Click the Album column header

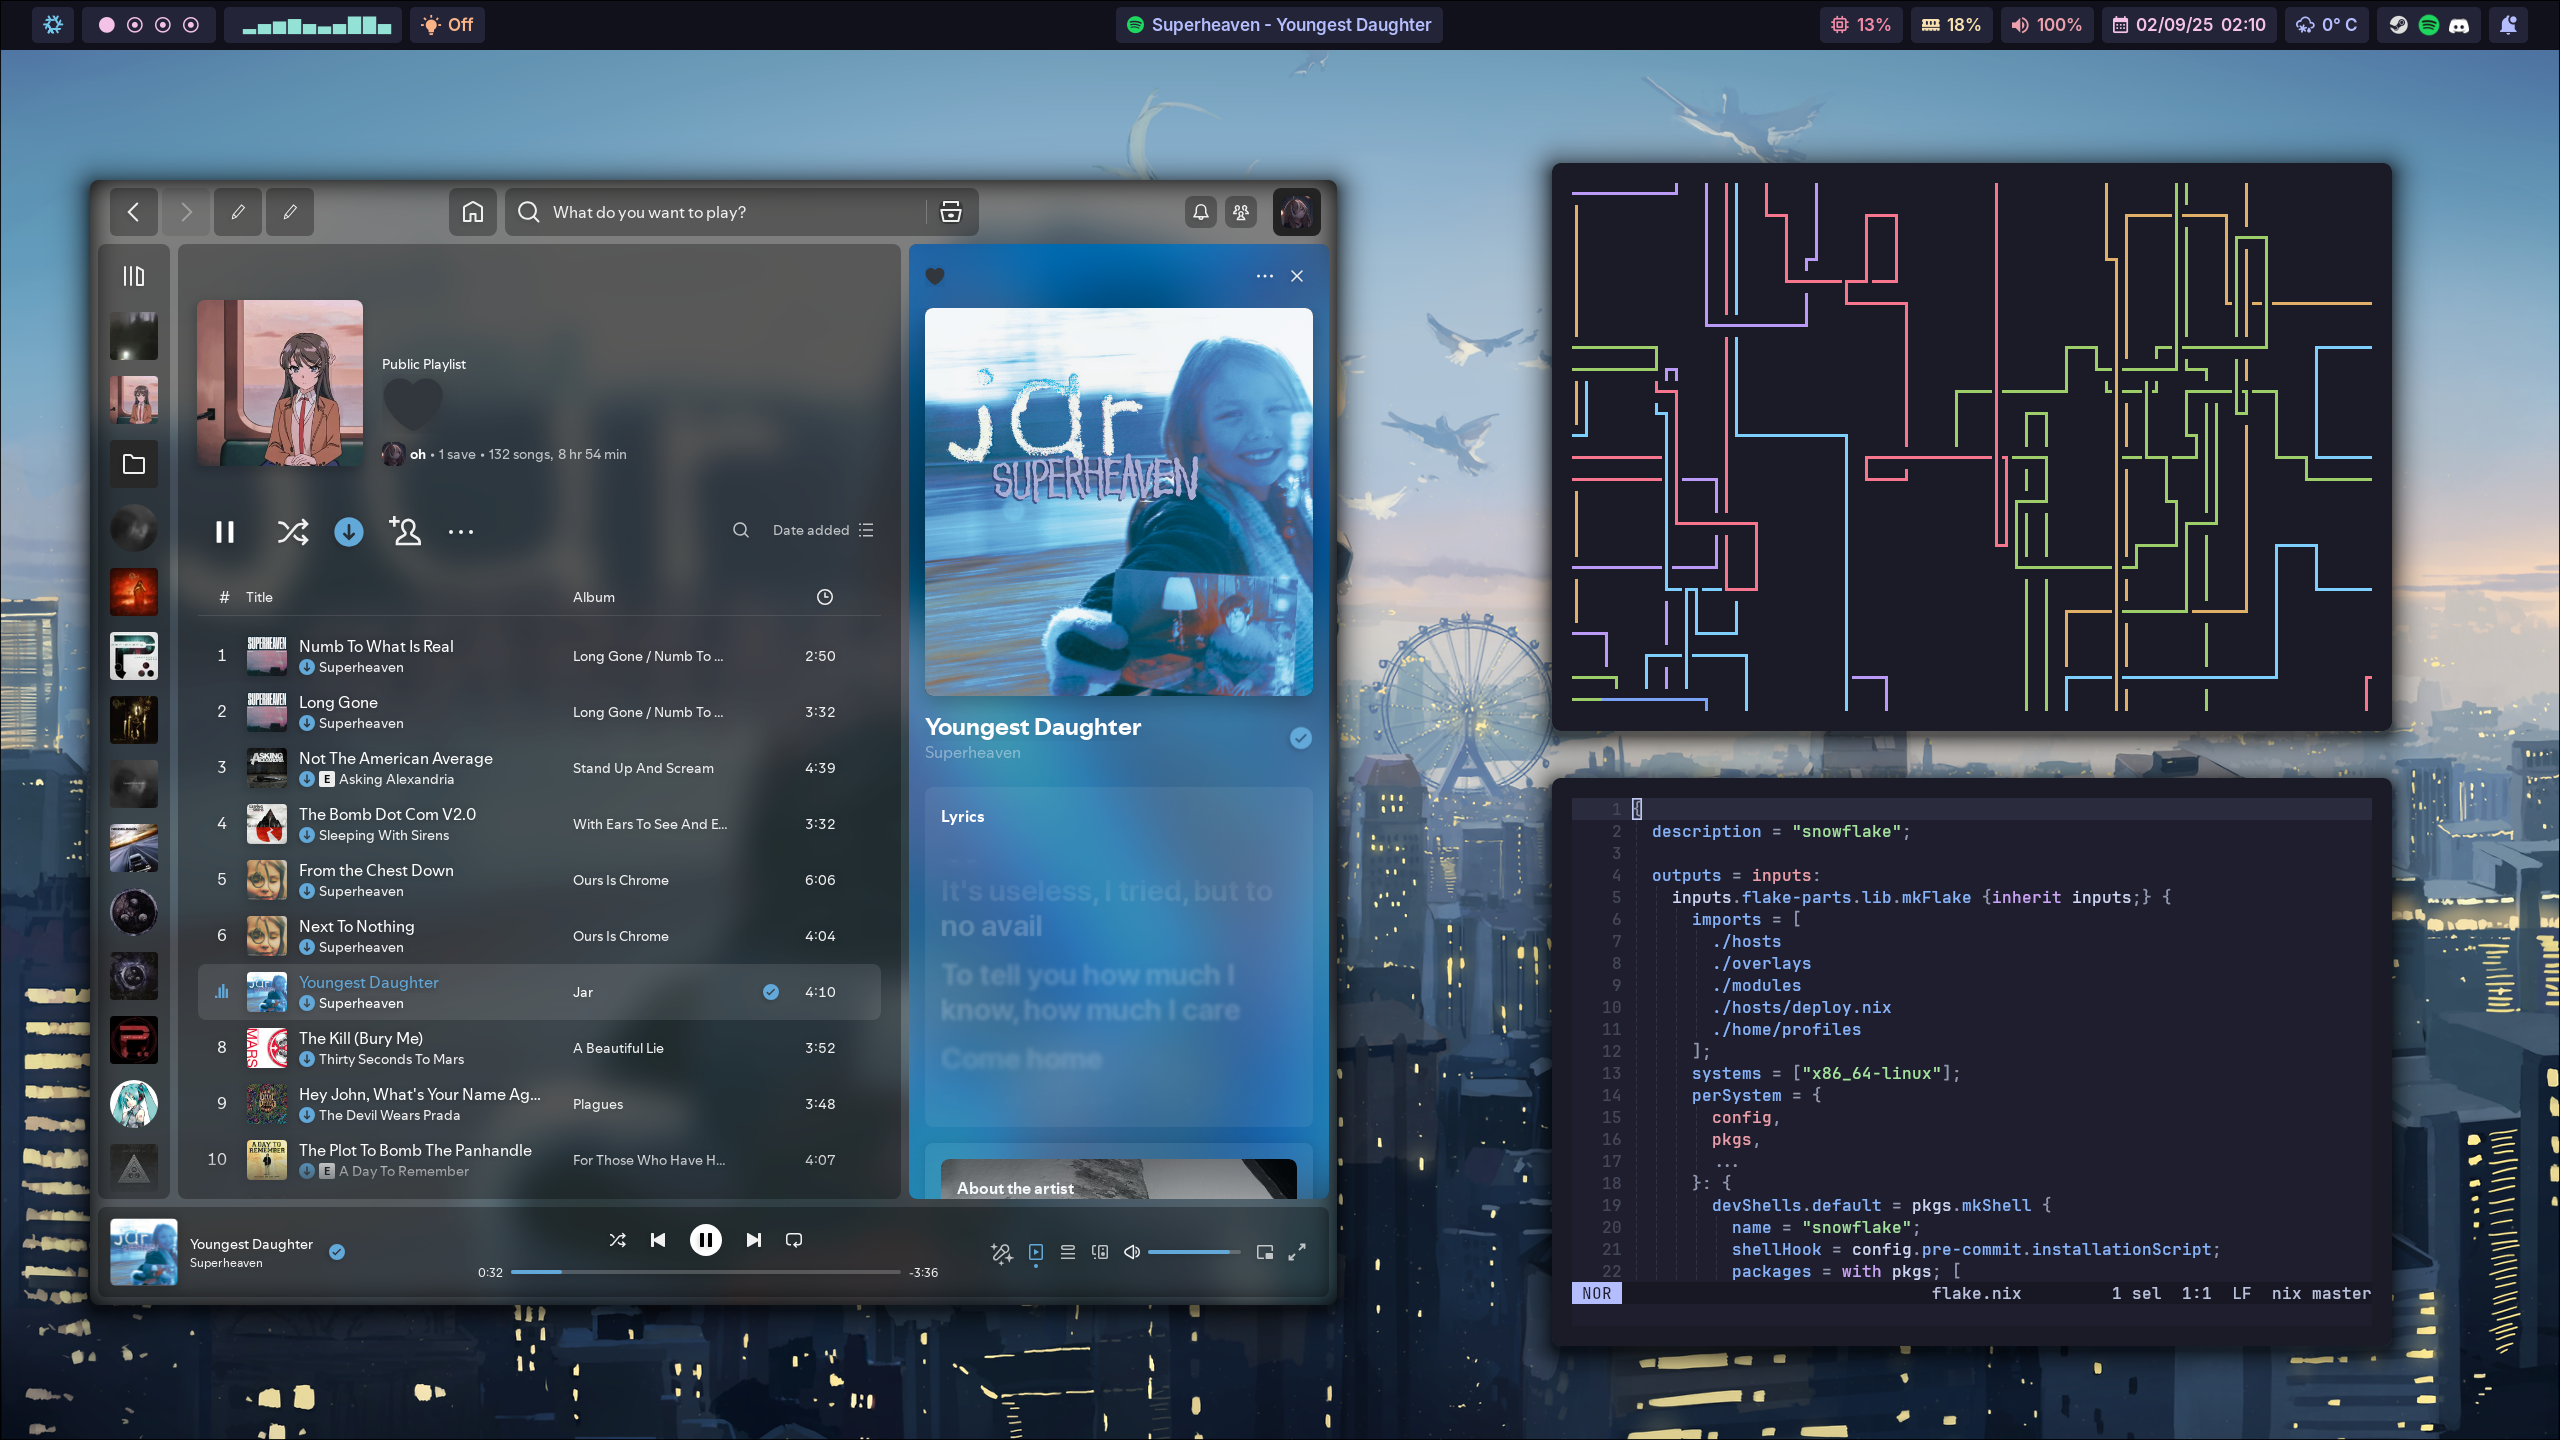pyautogui.click(x=593, y=597)
